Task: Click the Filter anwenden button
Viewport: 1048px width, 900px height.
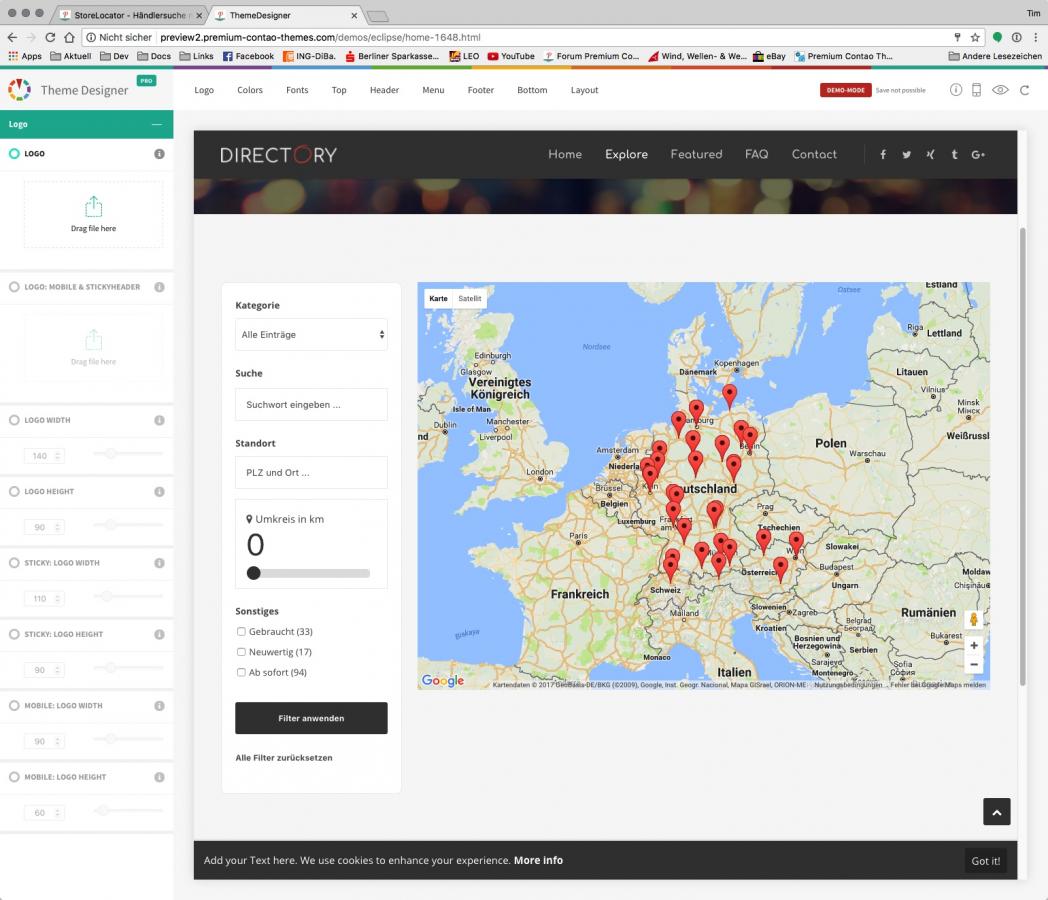Action: point(311,718)
